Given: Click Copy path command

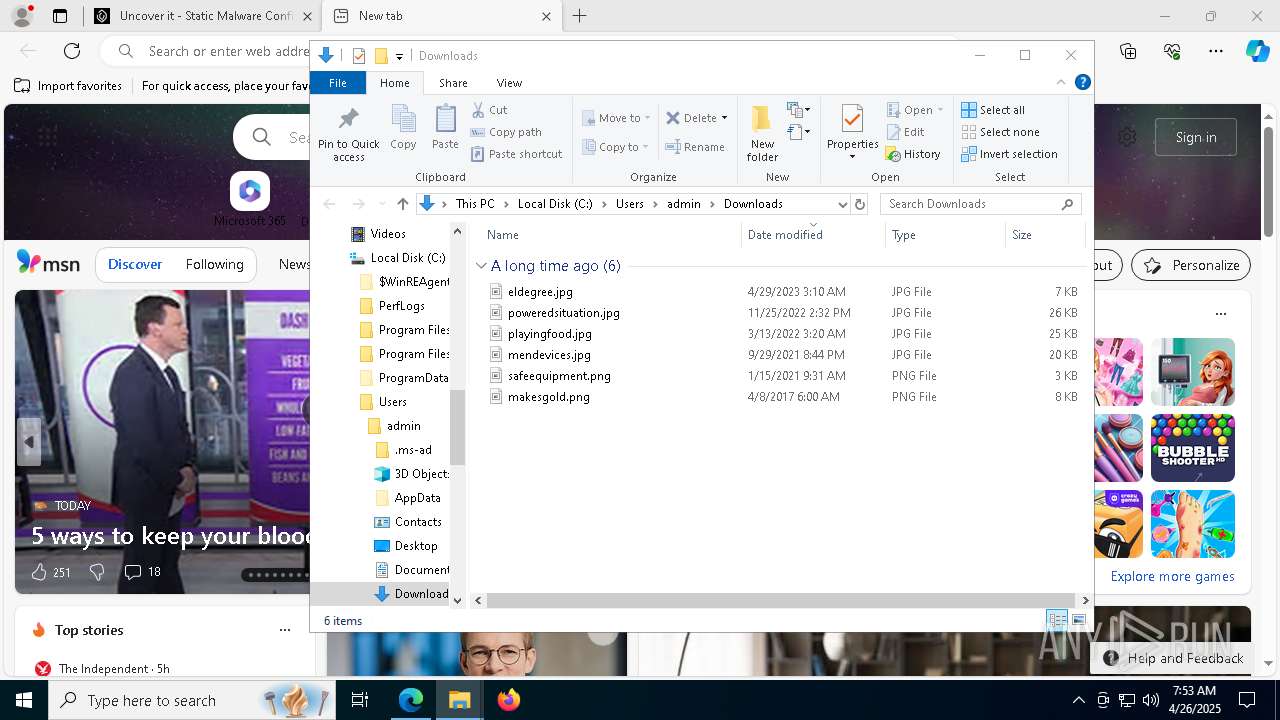Looking at the screenshot, I should 506,132.
